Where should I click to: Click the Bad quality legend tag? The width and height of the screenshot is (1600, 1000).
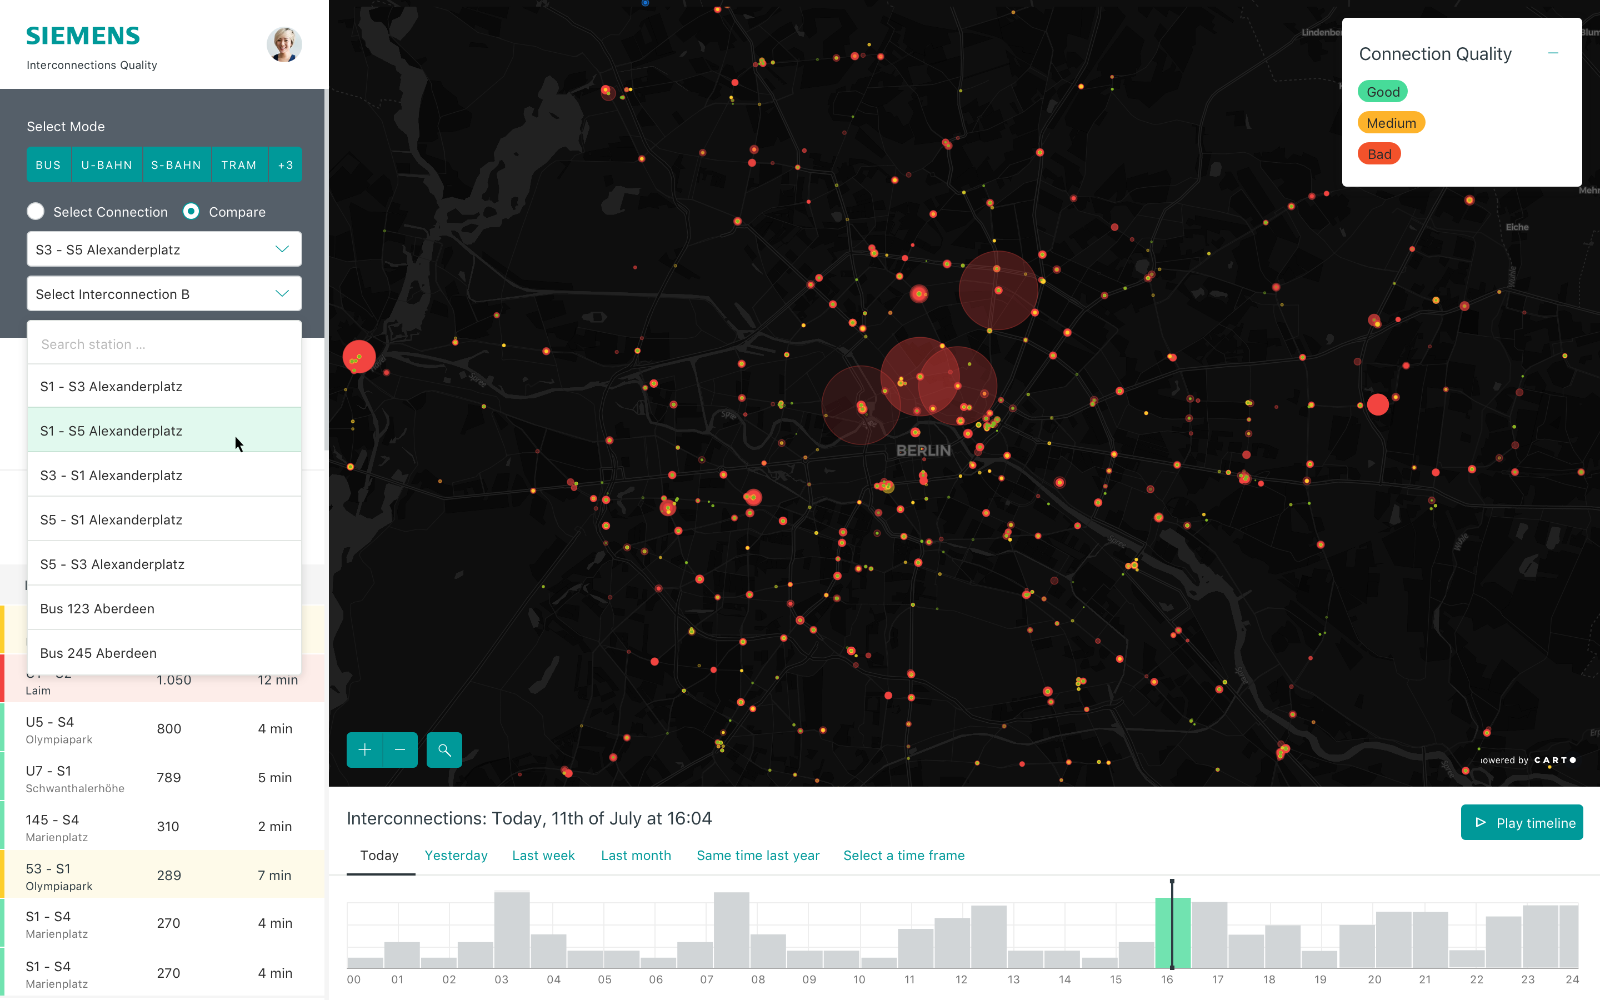click(1379, 154)
